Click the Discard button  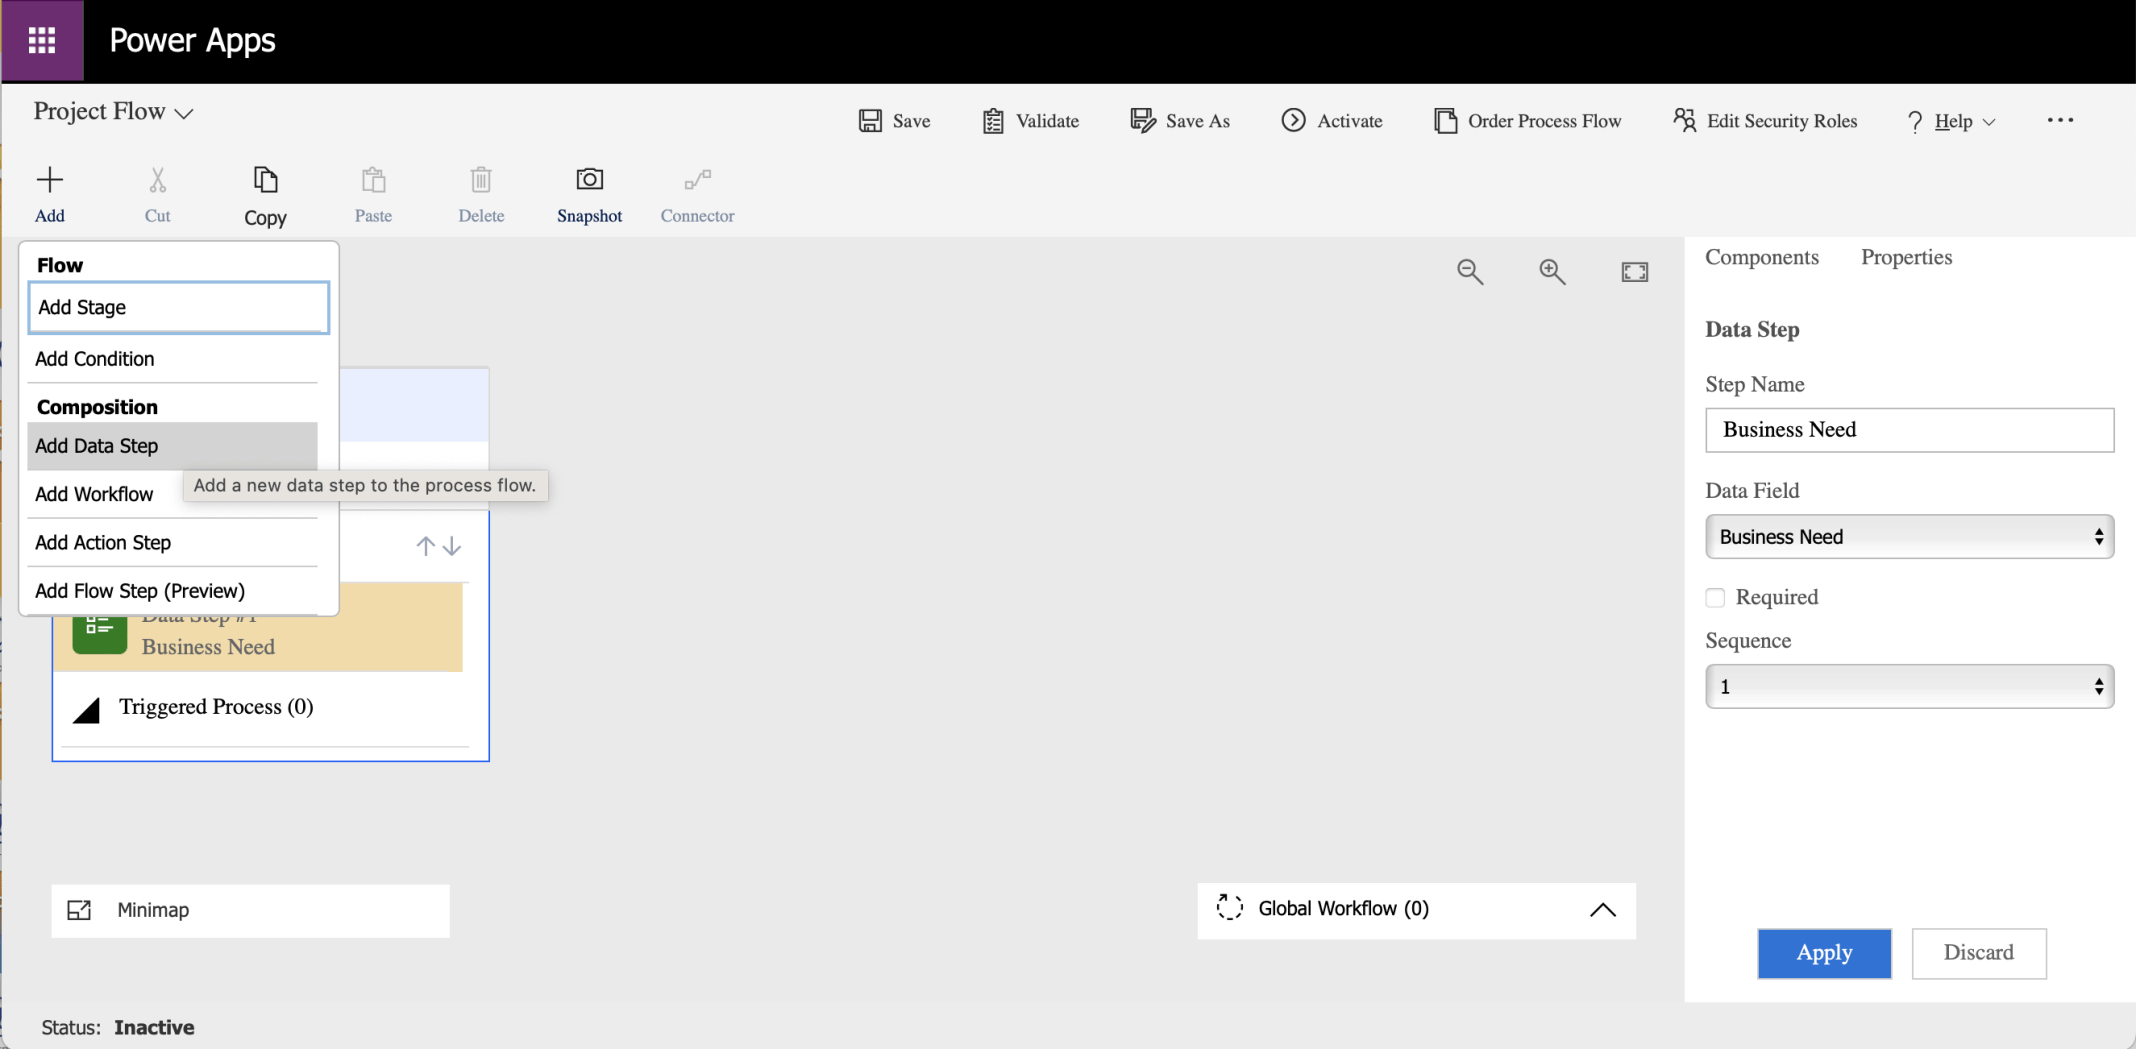(1978, 953)
